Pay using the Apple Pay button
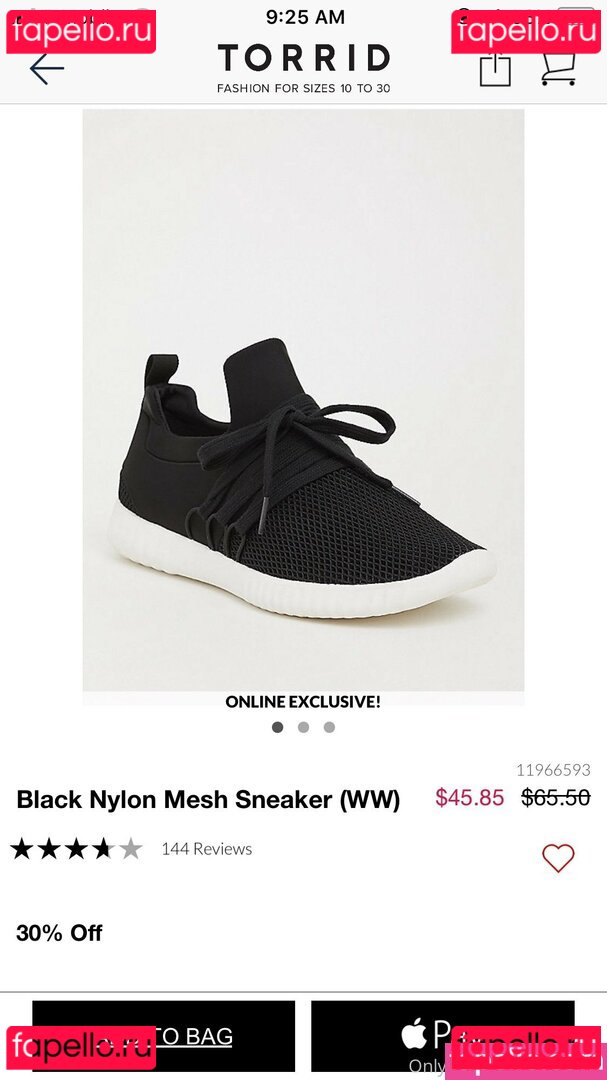607x1080 pixels. [x=442, y=1037]
